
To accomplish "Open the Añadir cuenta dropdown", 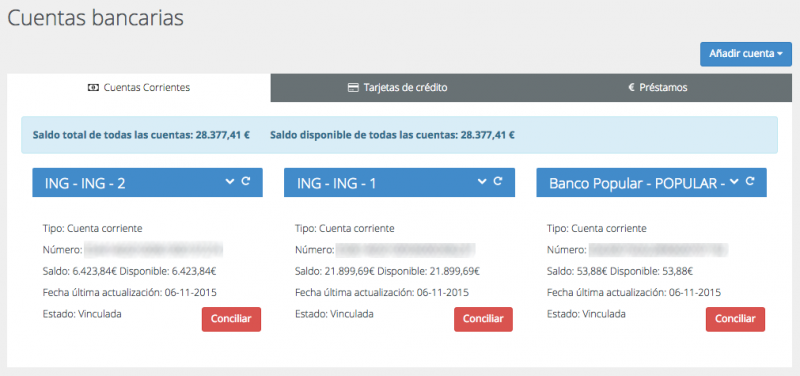I will pyautogui.click(x=746, y=54).
